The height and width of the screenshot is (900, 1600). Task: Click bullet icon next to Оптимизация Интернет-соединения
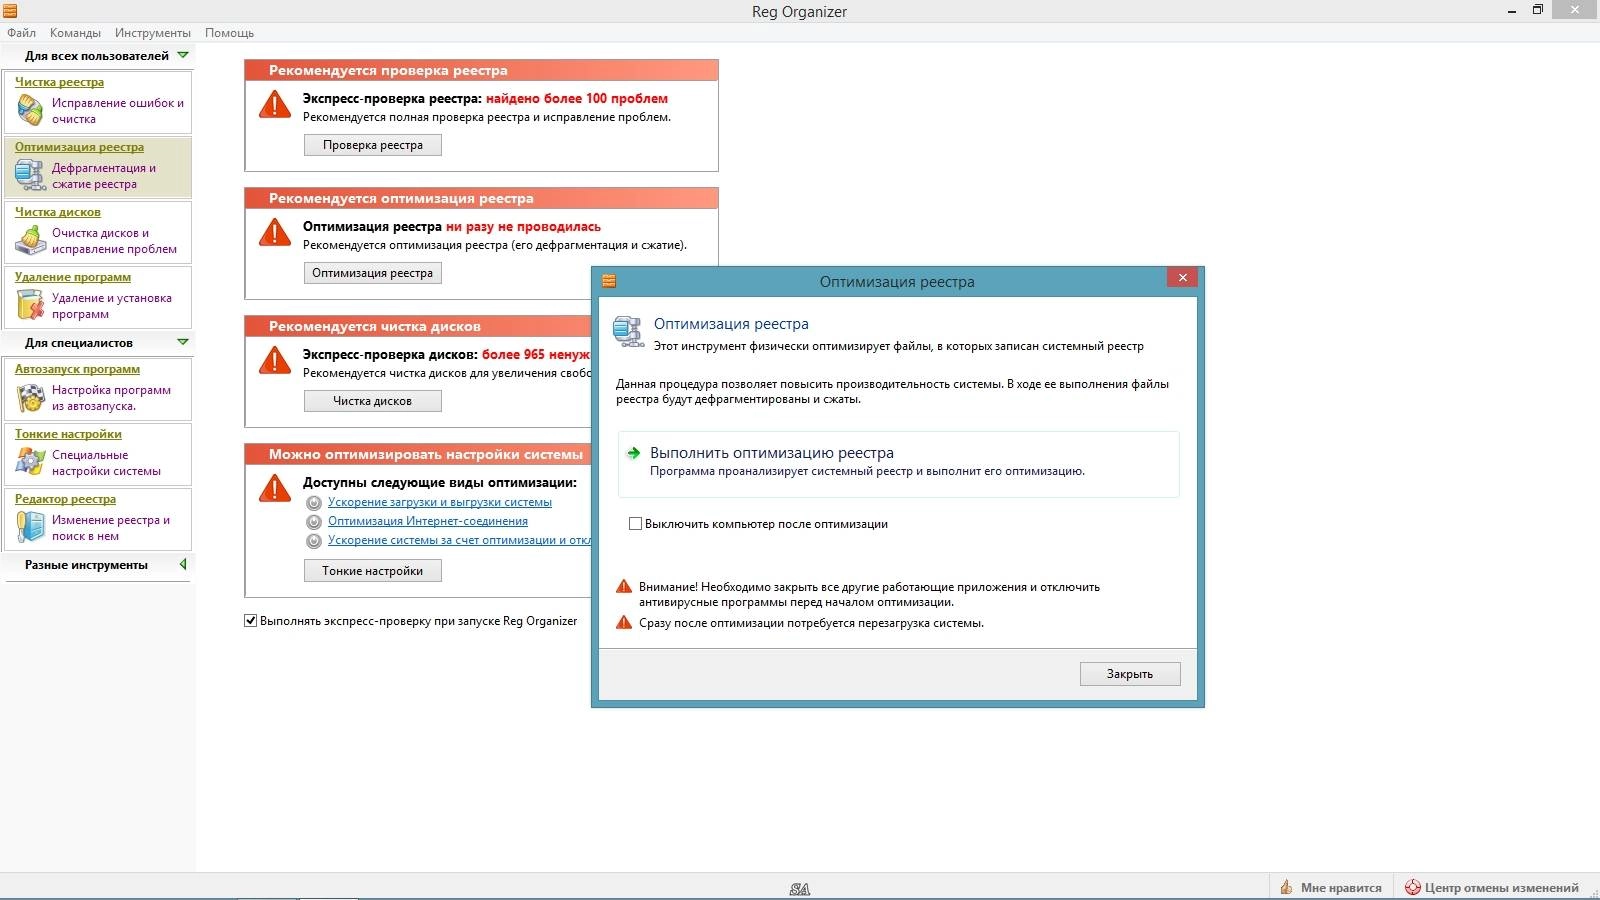tap(314, 522)
